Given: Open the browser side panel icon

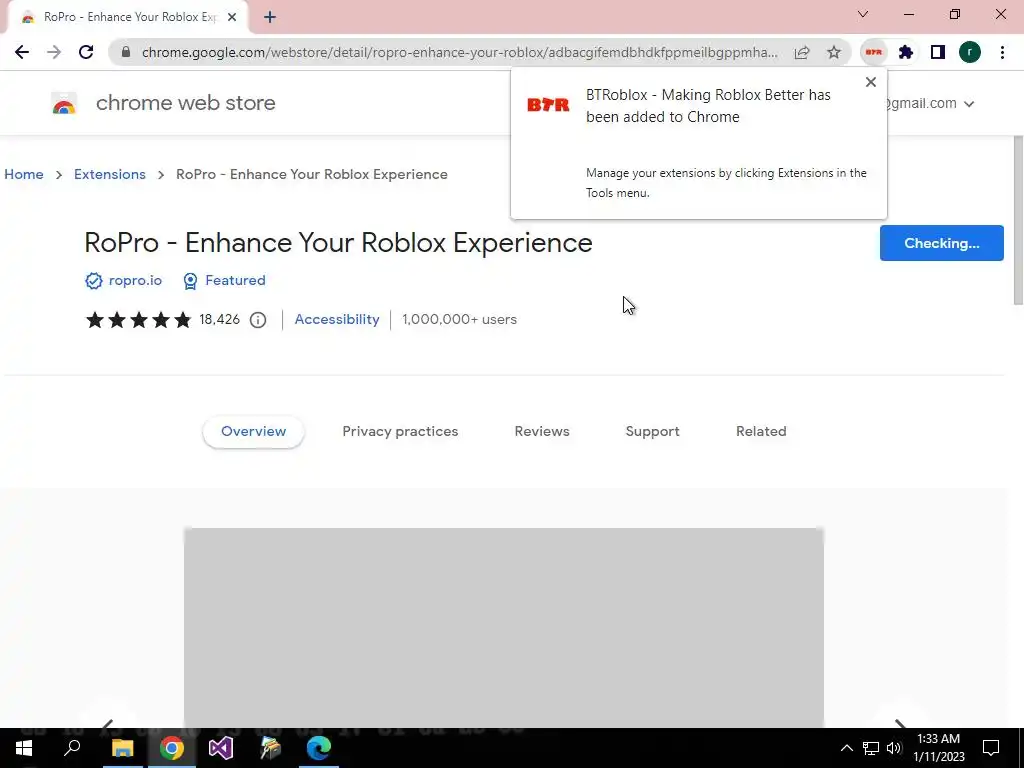Looking at the screenshot, I should pos(938,52).
